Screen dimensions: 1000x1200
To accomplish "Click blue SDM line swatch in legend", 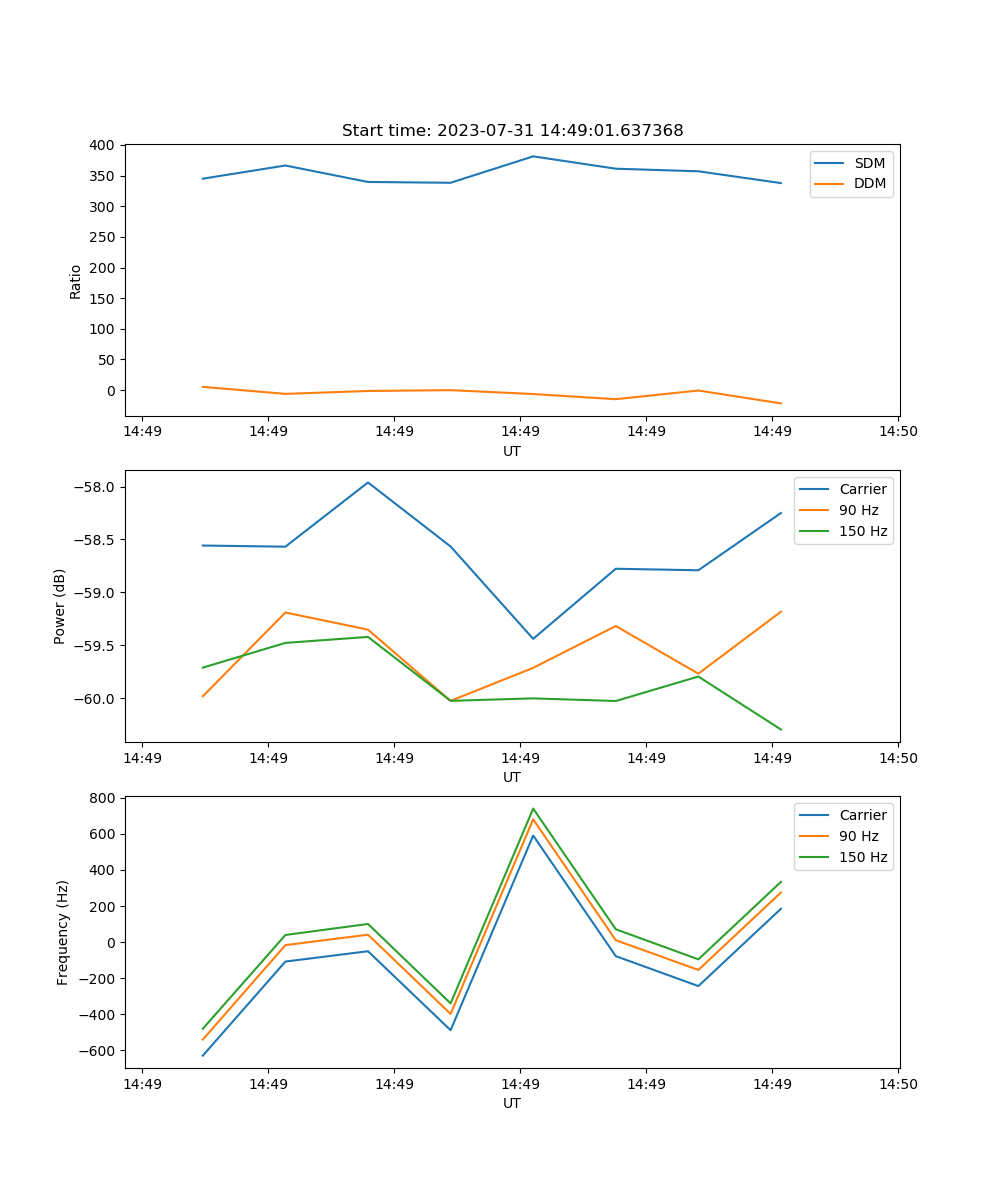I will tap(831, 163).
